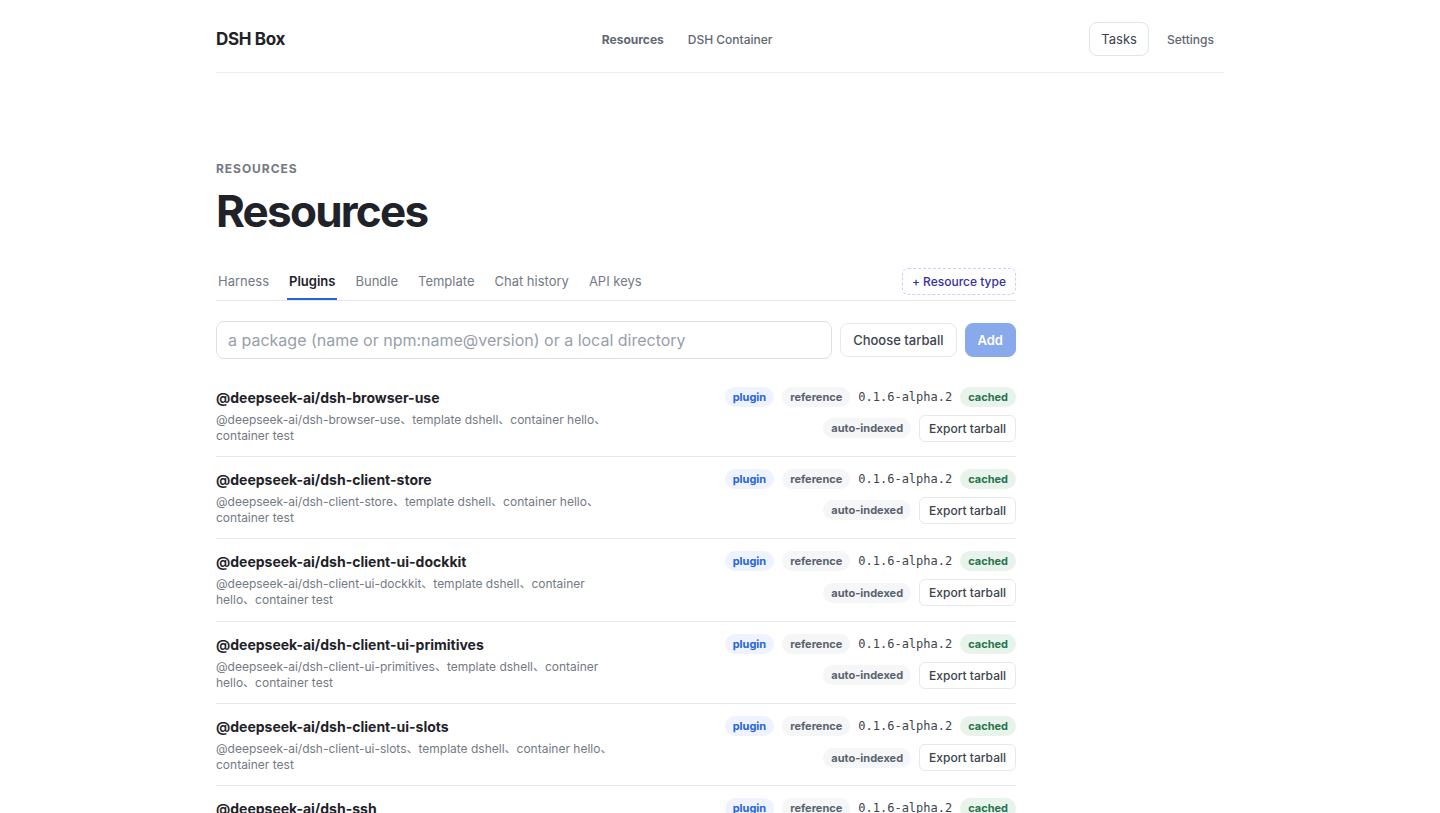
Task: Click the Resources page heading
Action: (322, 212)
